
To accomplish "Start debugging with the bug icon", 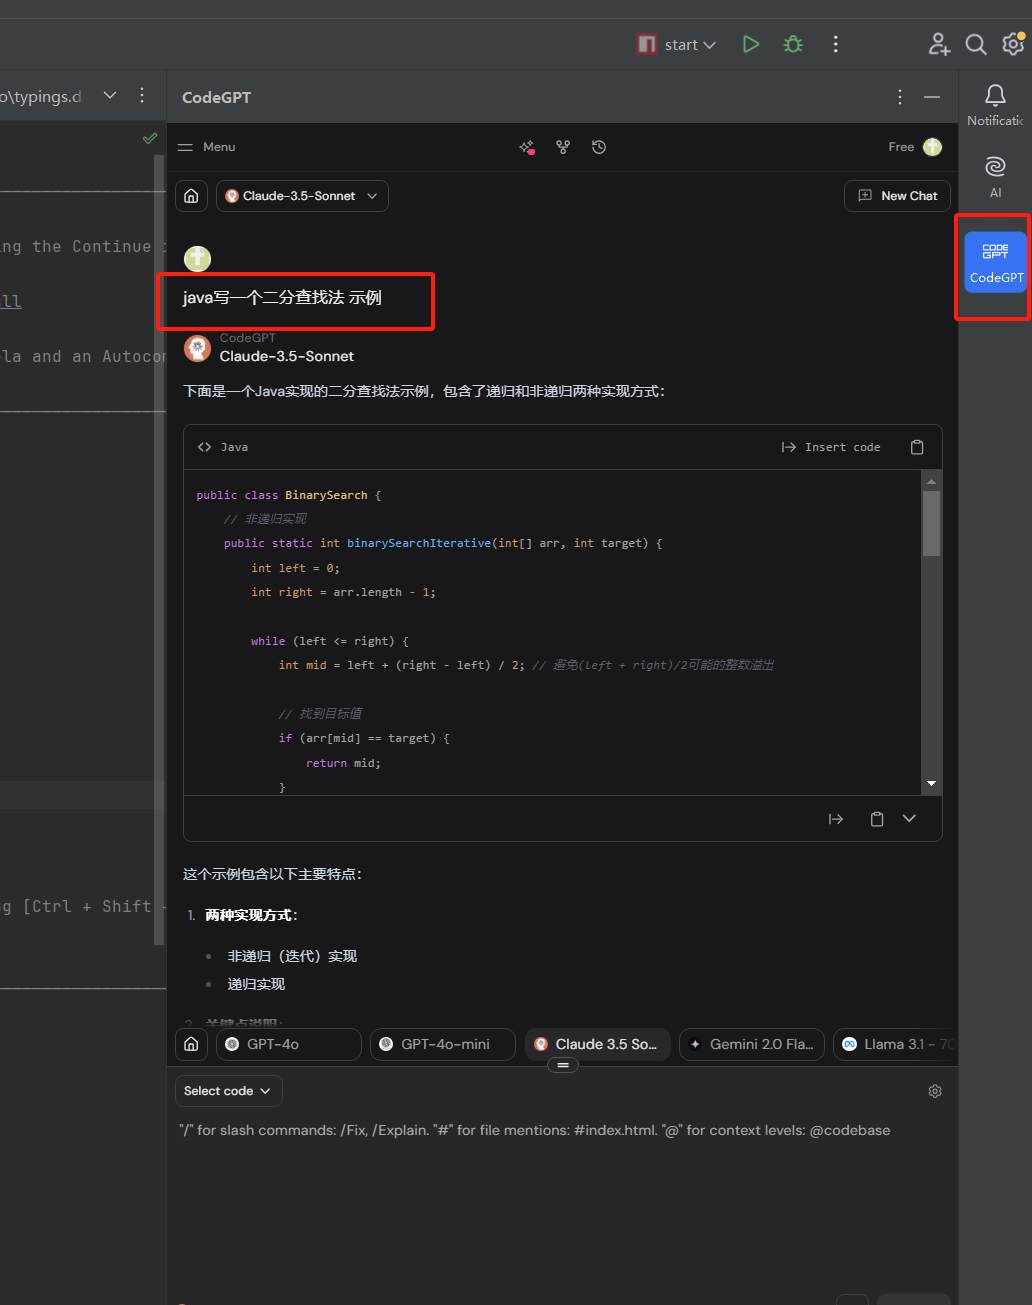I will (x=793, y=44).
